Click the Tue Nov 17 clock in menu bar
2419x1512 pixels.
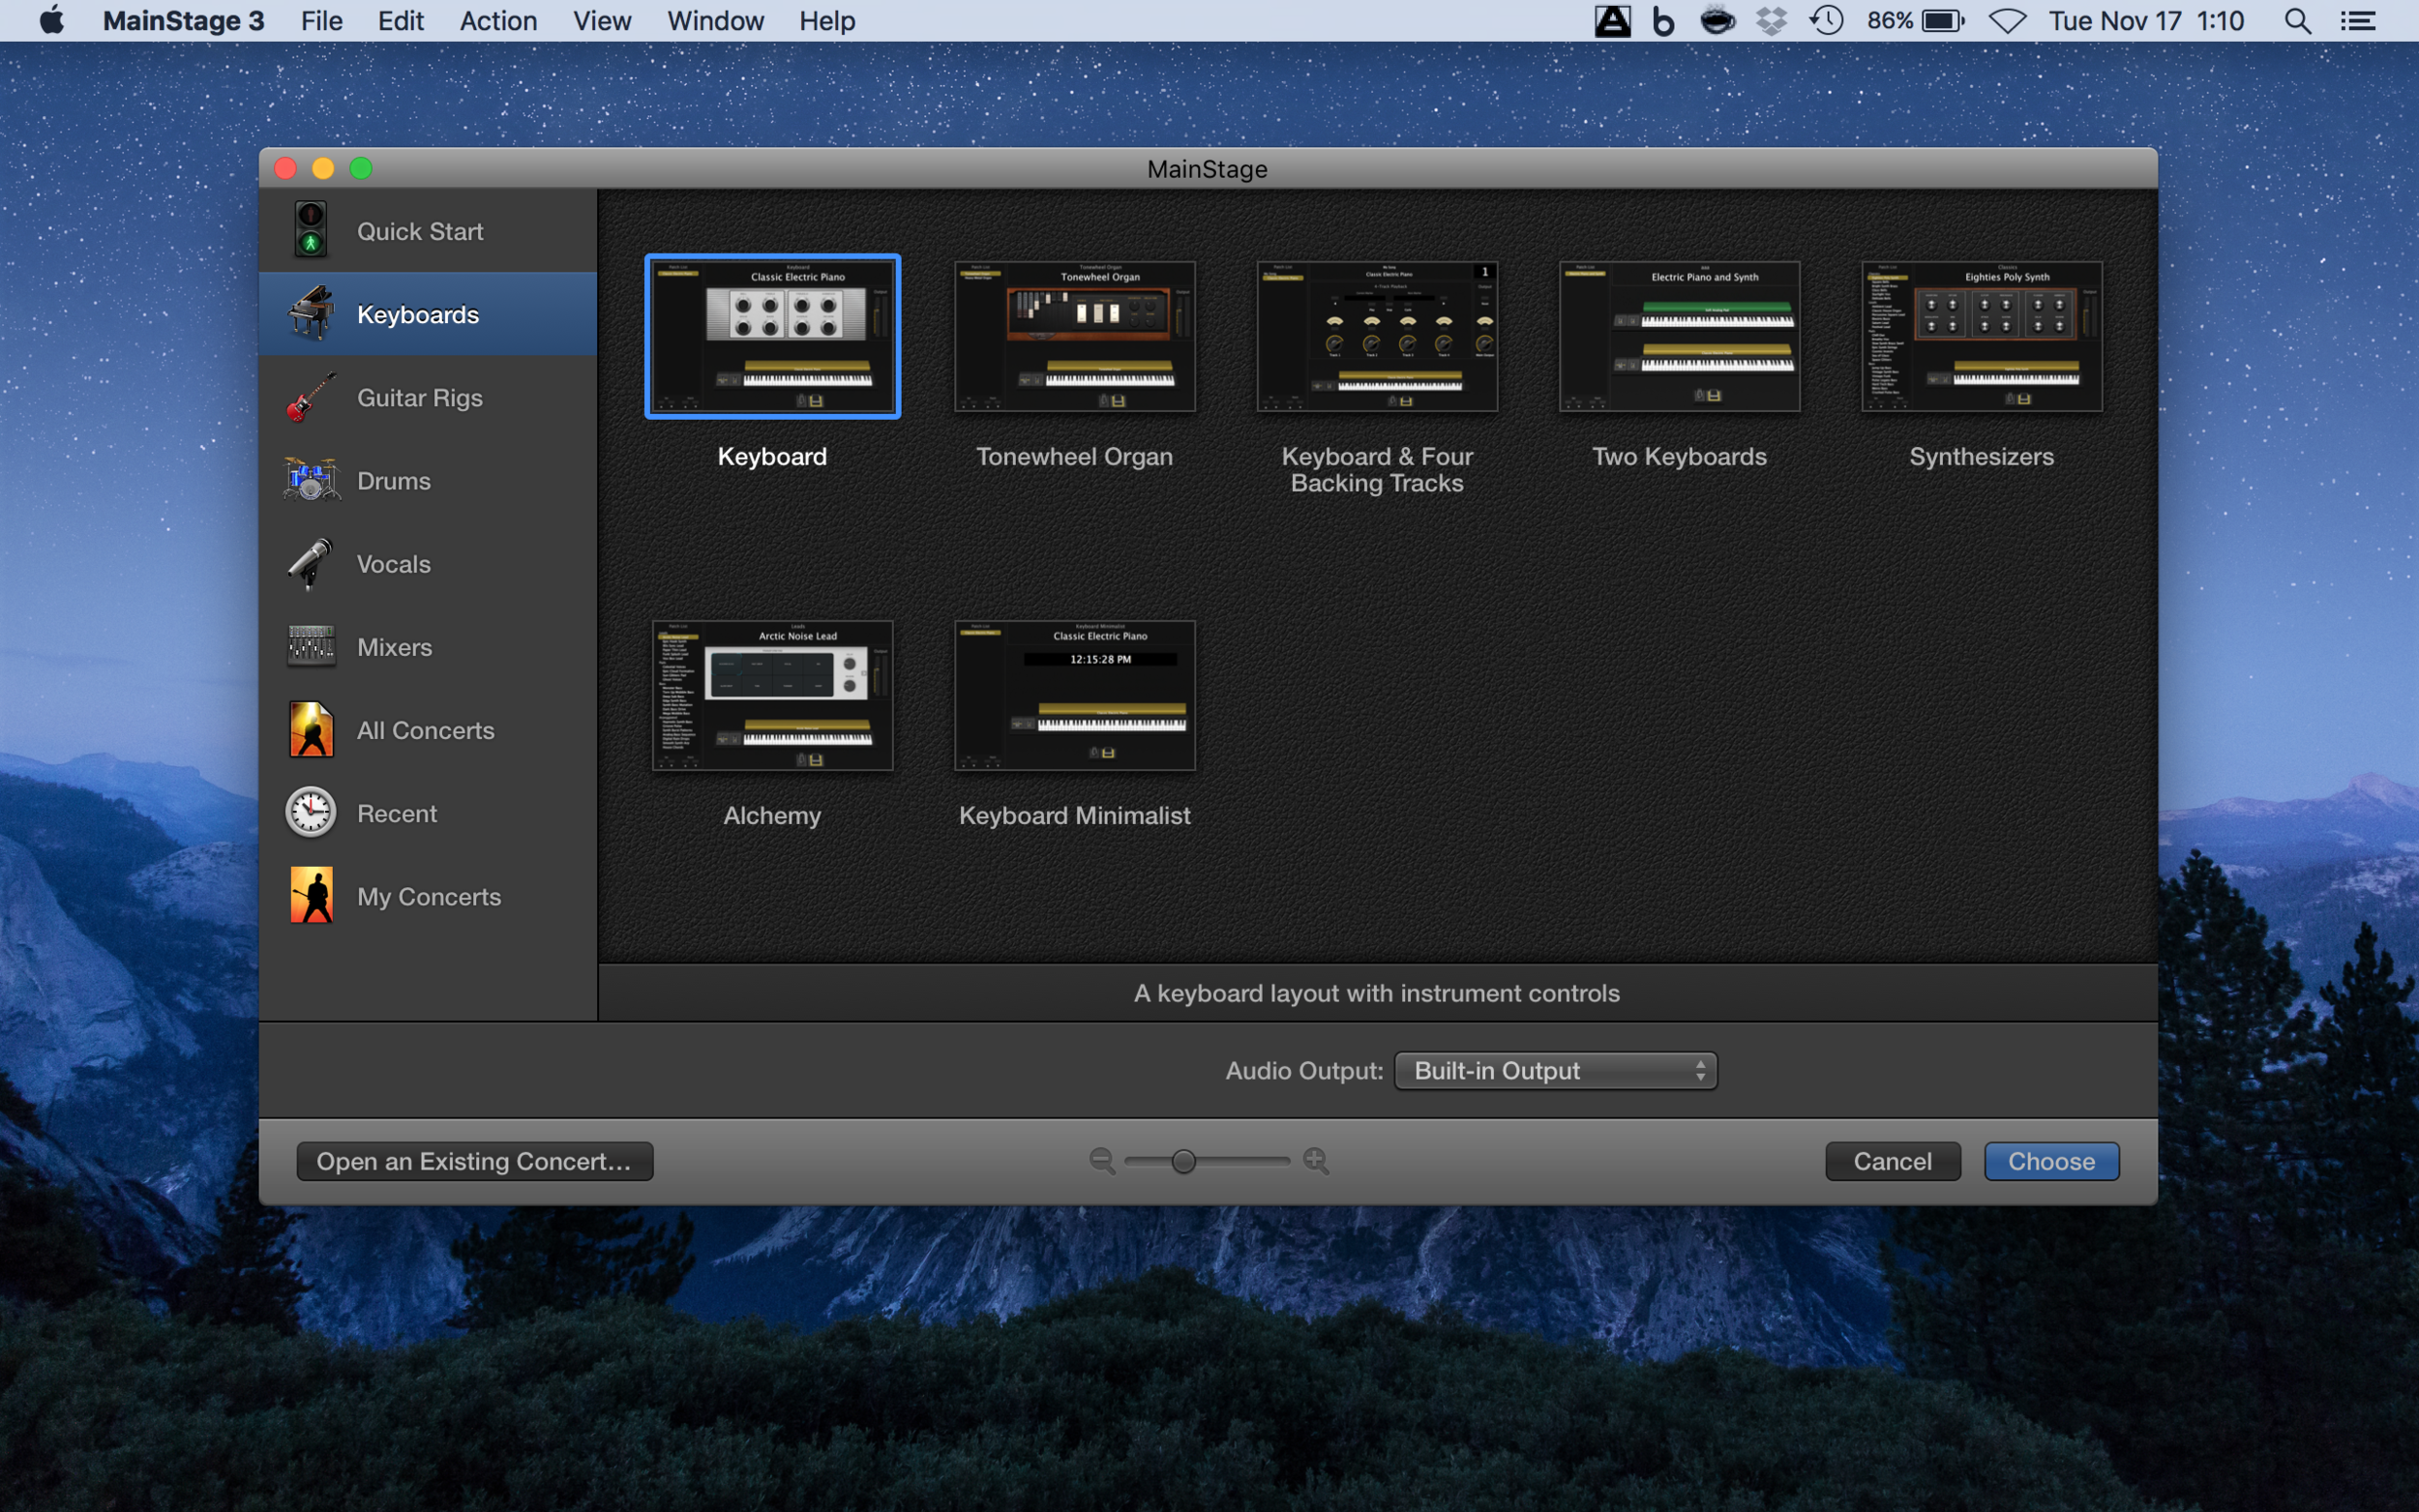[2146, 21]
